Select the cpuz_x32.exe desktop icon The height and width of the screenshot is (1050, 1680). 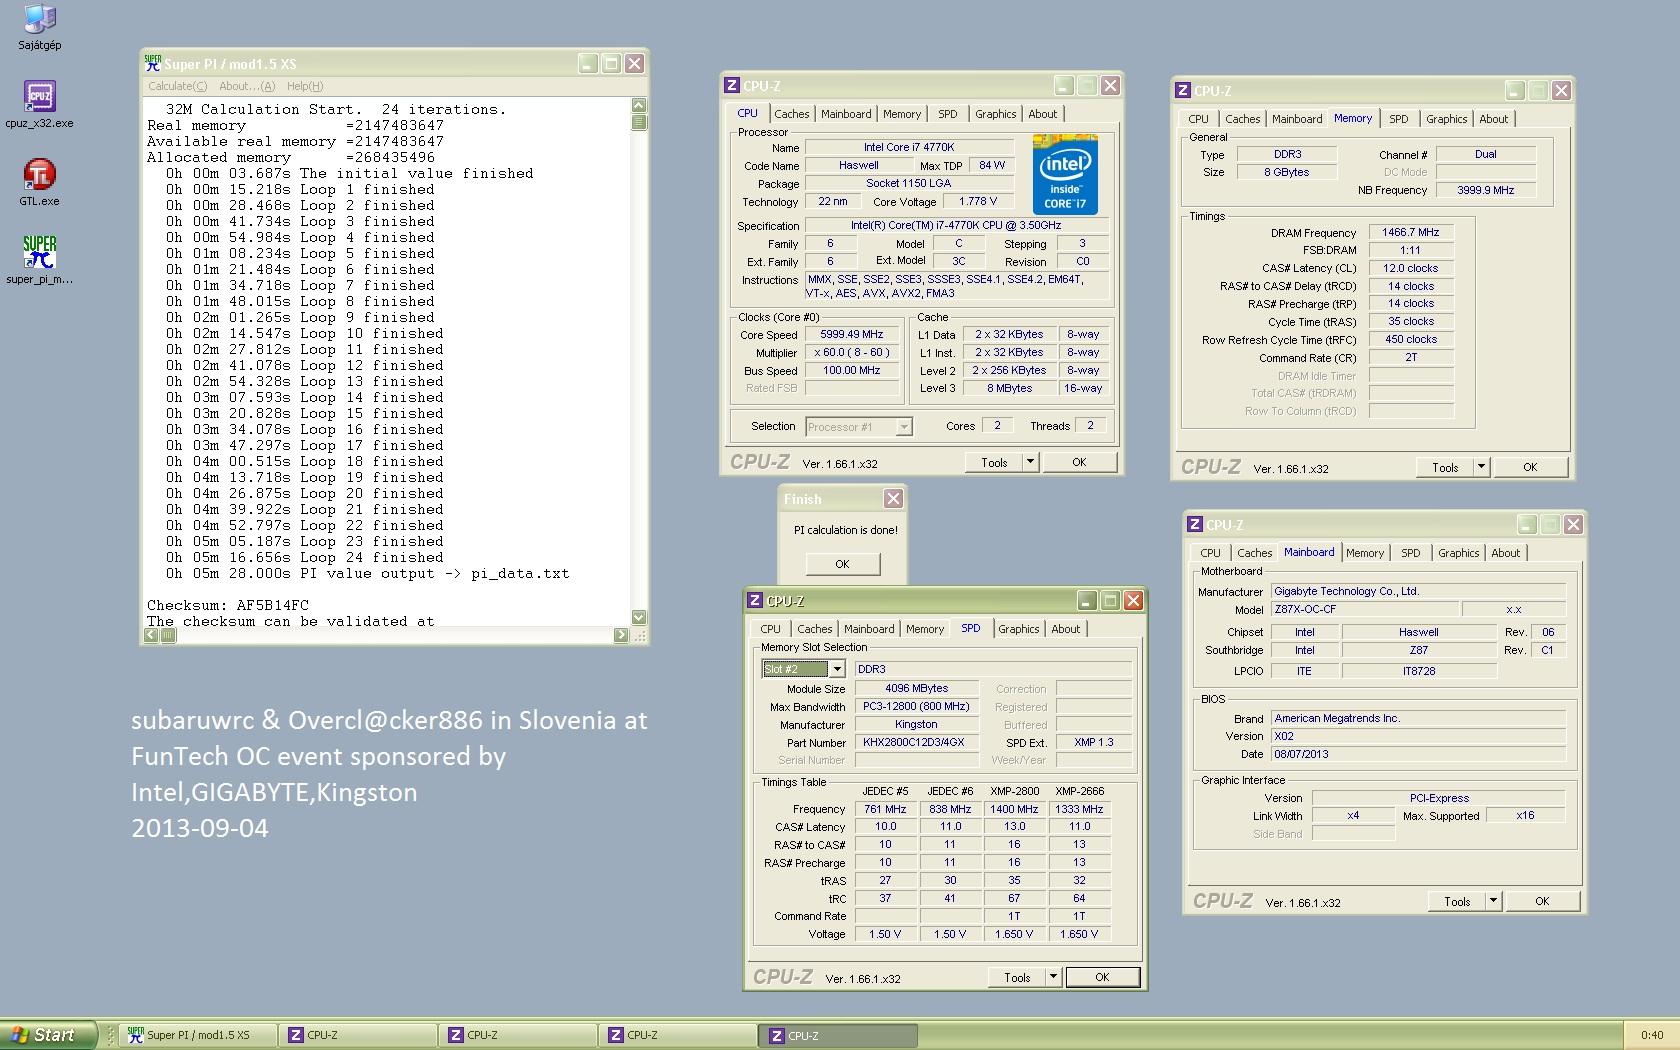pyautogui.click(x=40, y=104)
